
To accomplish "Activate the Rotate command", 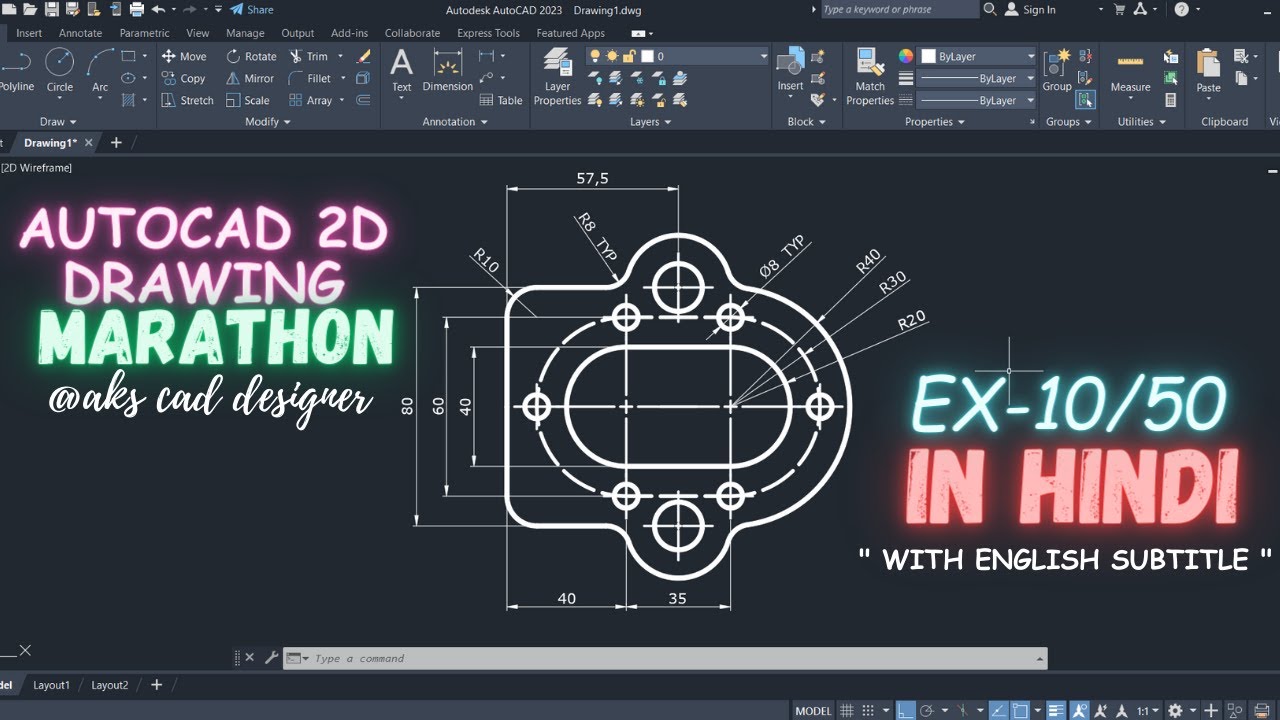I will point(251,56).
